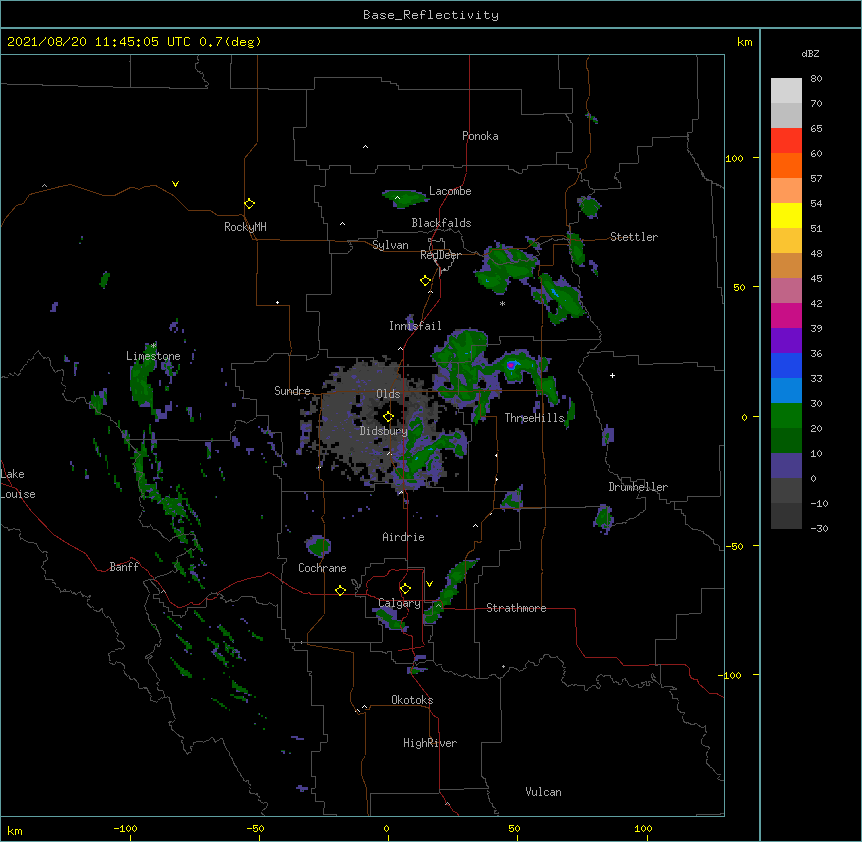
Task: Click the HighRiver city label
Action: tap(430, 743)
